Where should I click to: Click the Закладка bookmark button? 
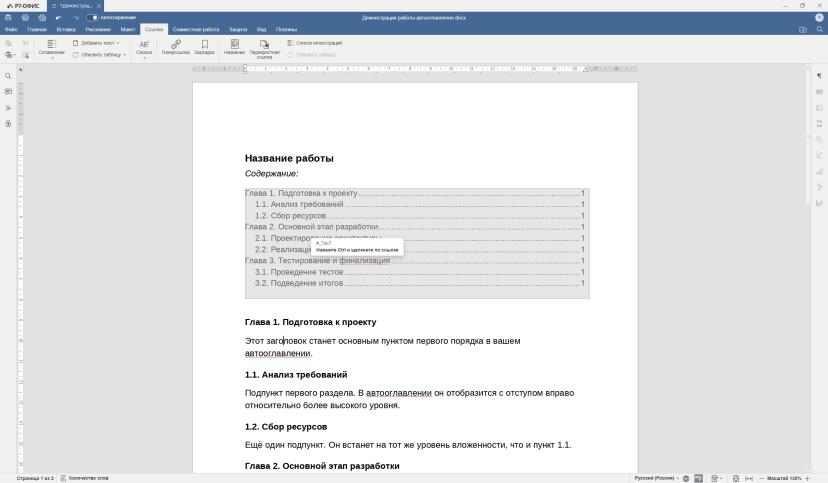click(x=204, y=48)
